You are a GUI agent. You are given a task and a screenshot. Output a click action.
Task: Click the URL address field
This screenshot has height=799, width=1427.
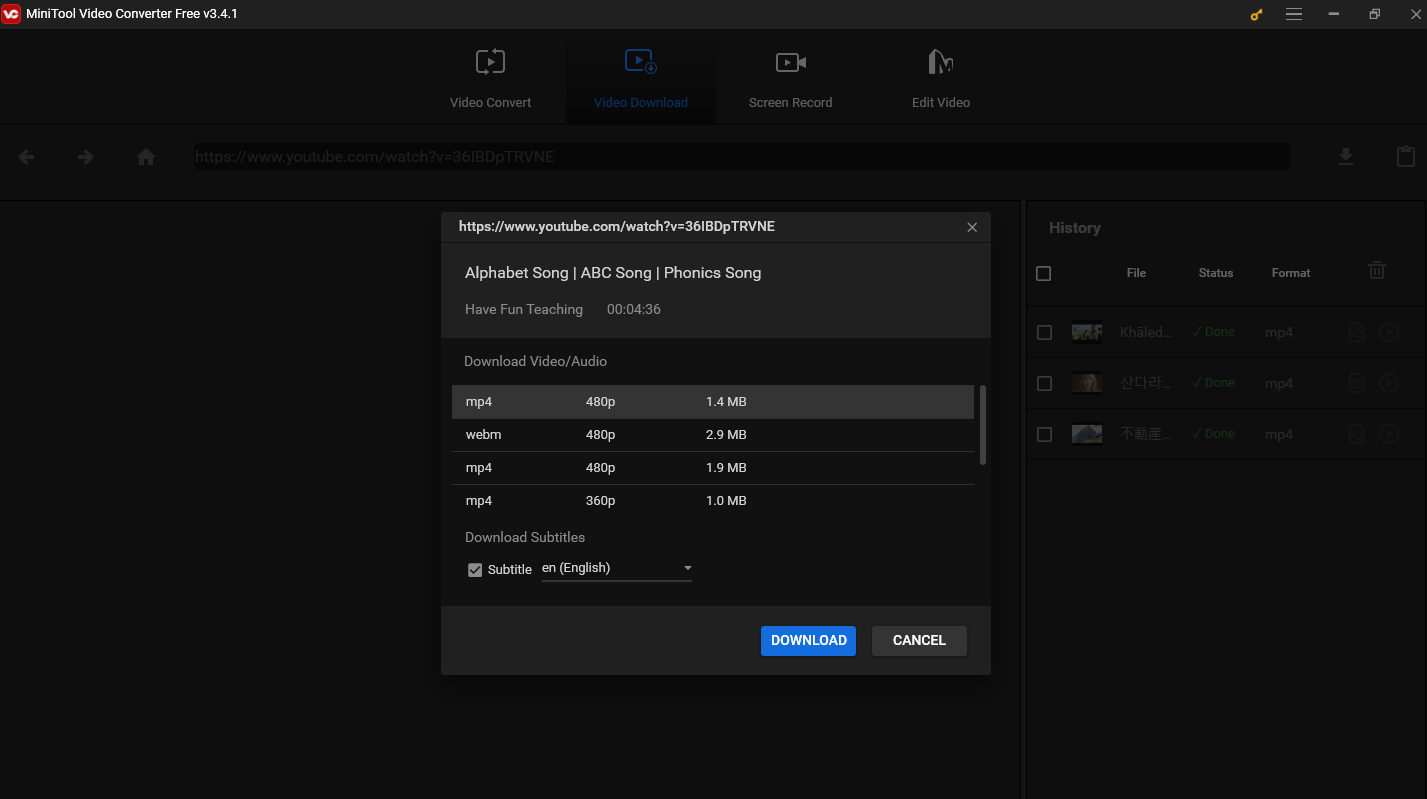click(x=741, y=157)
